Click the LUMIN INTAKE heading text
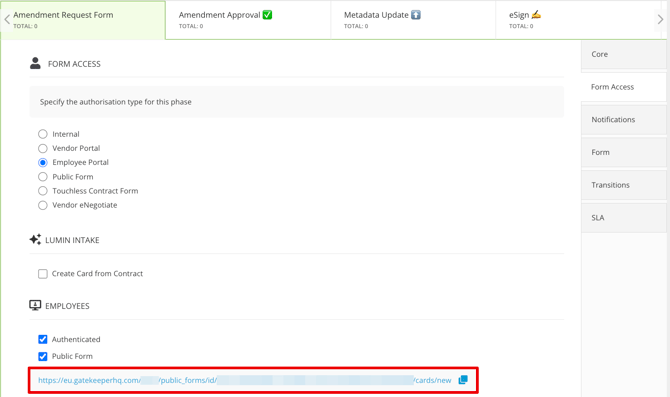This screenshot has width=670, height=397. 72,240
